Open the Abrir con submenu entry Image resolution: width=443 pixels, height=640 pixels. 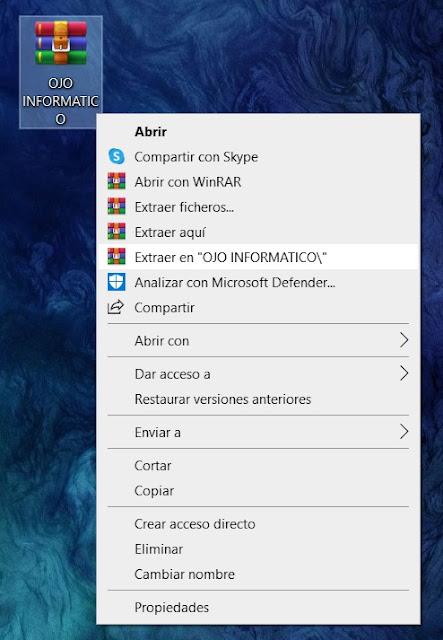(x=258, y=340)
